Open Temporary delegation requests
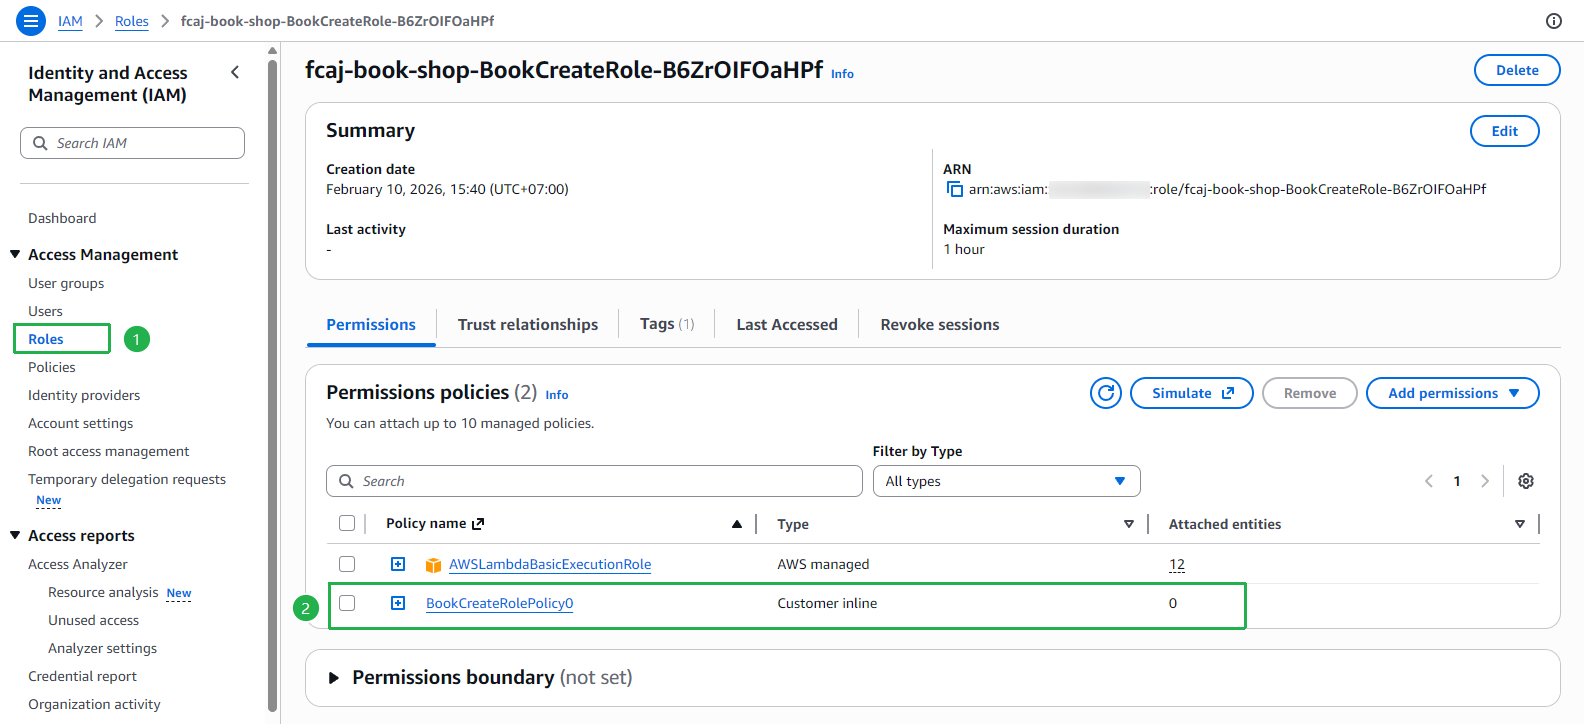This screenshot has height=724, width=1584. click(127, 479)
